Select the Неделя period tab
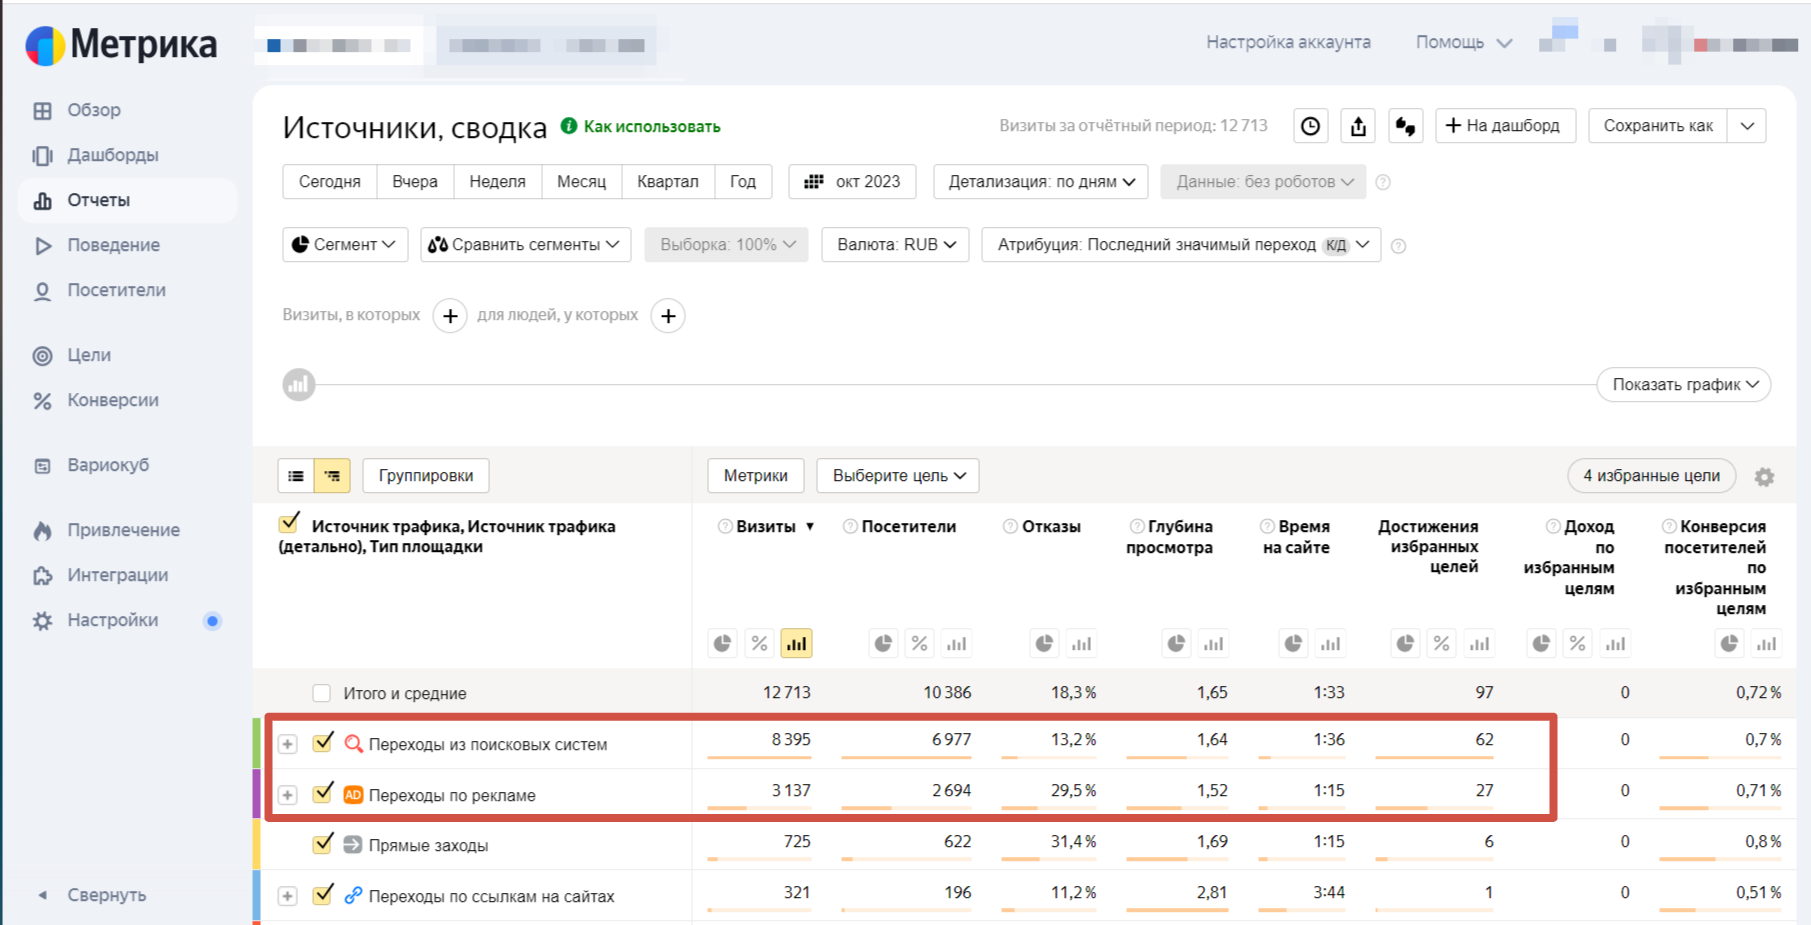The image size is (1811, 925). point(497,182)
